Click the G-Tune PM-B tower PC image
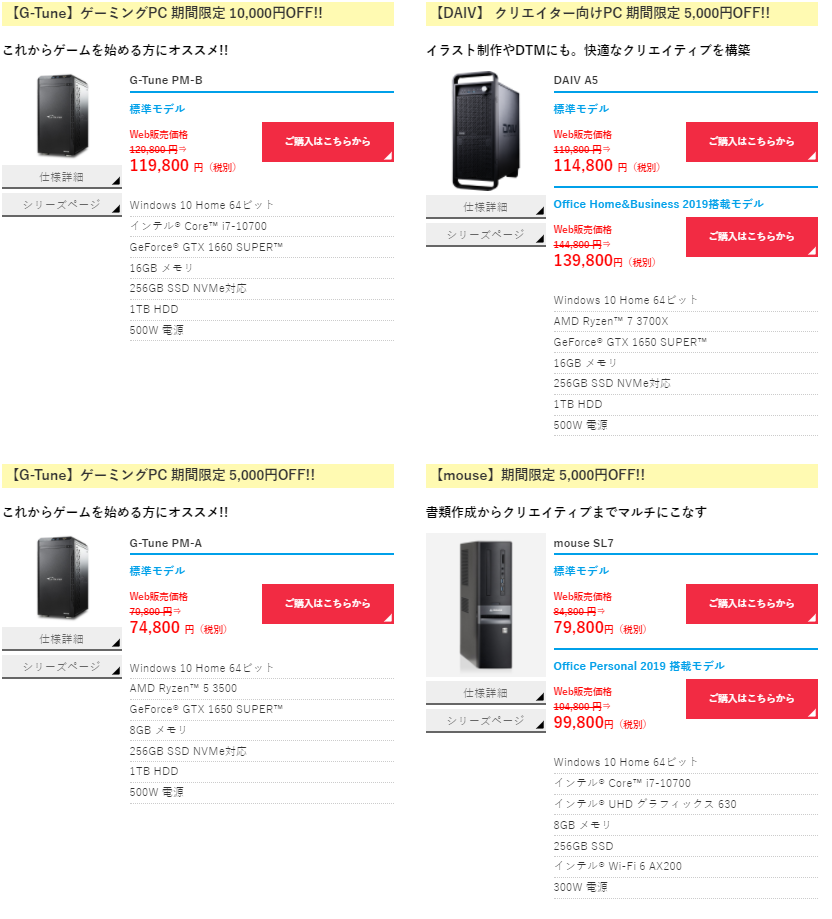832x919 pixels. pyautogui.click(x=62, y=116)
